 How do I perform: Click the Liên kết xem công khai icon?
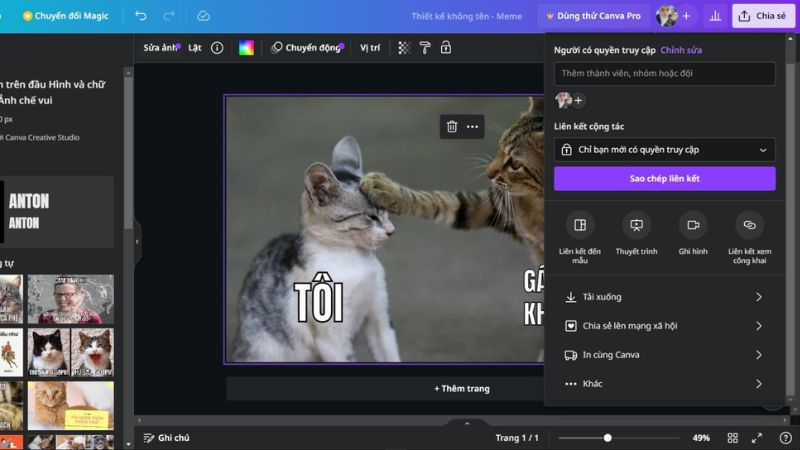[x=749, y=225]
